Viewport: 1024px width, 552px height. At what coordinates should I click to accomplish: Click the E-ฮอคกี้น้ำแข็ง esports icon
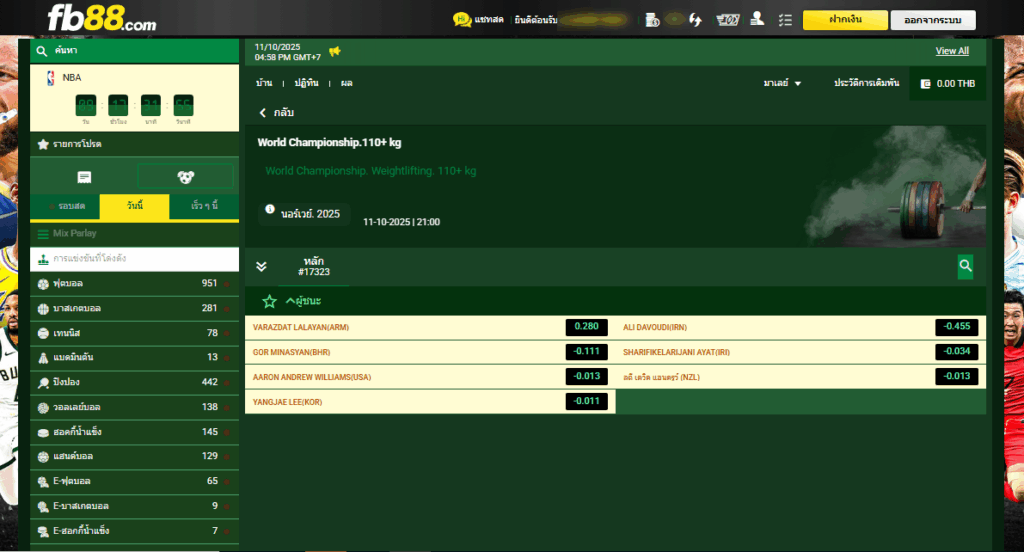click(43, 531)
